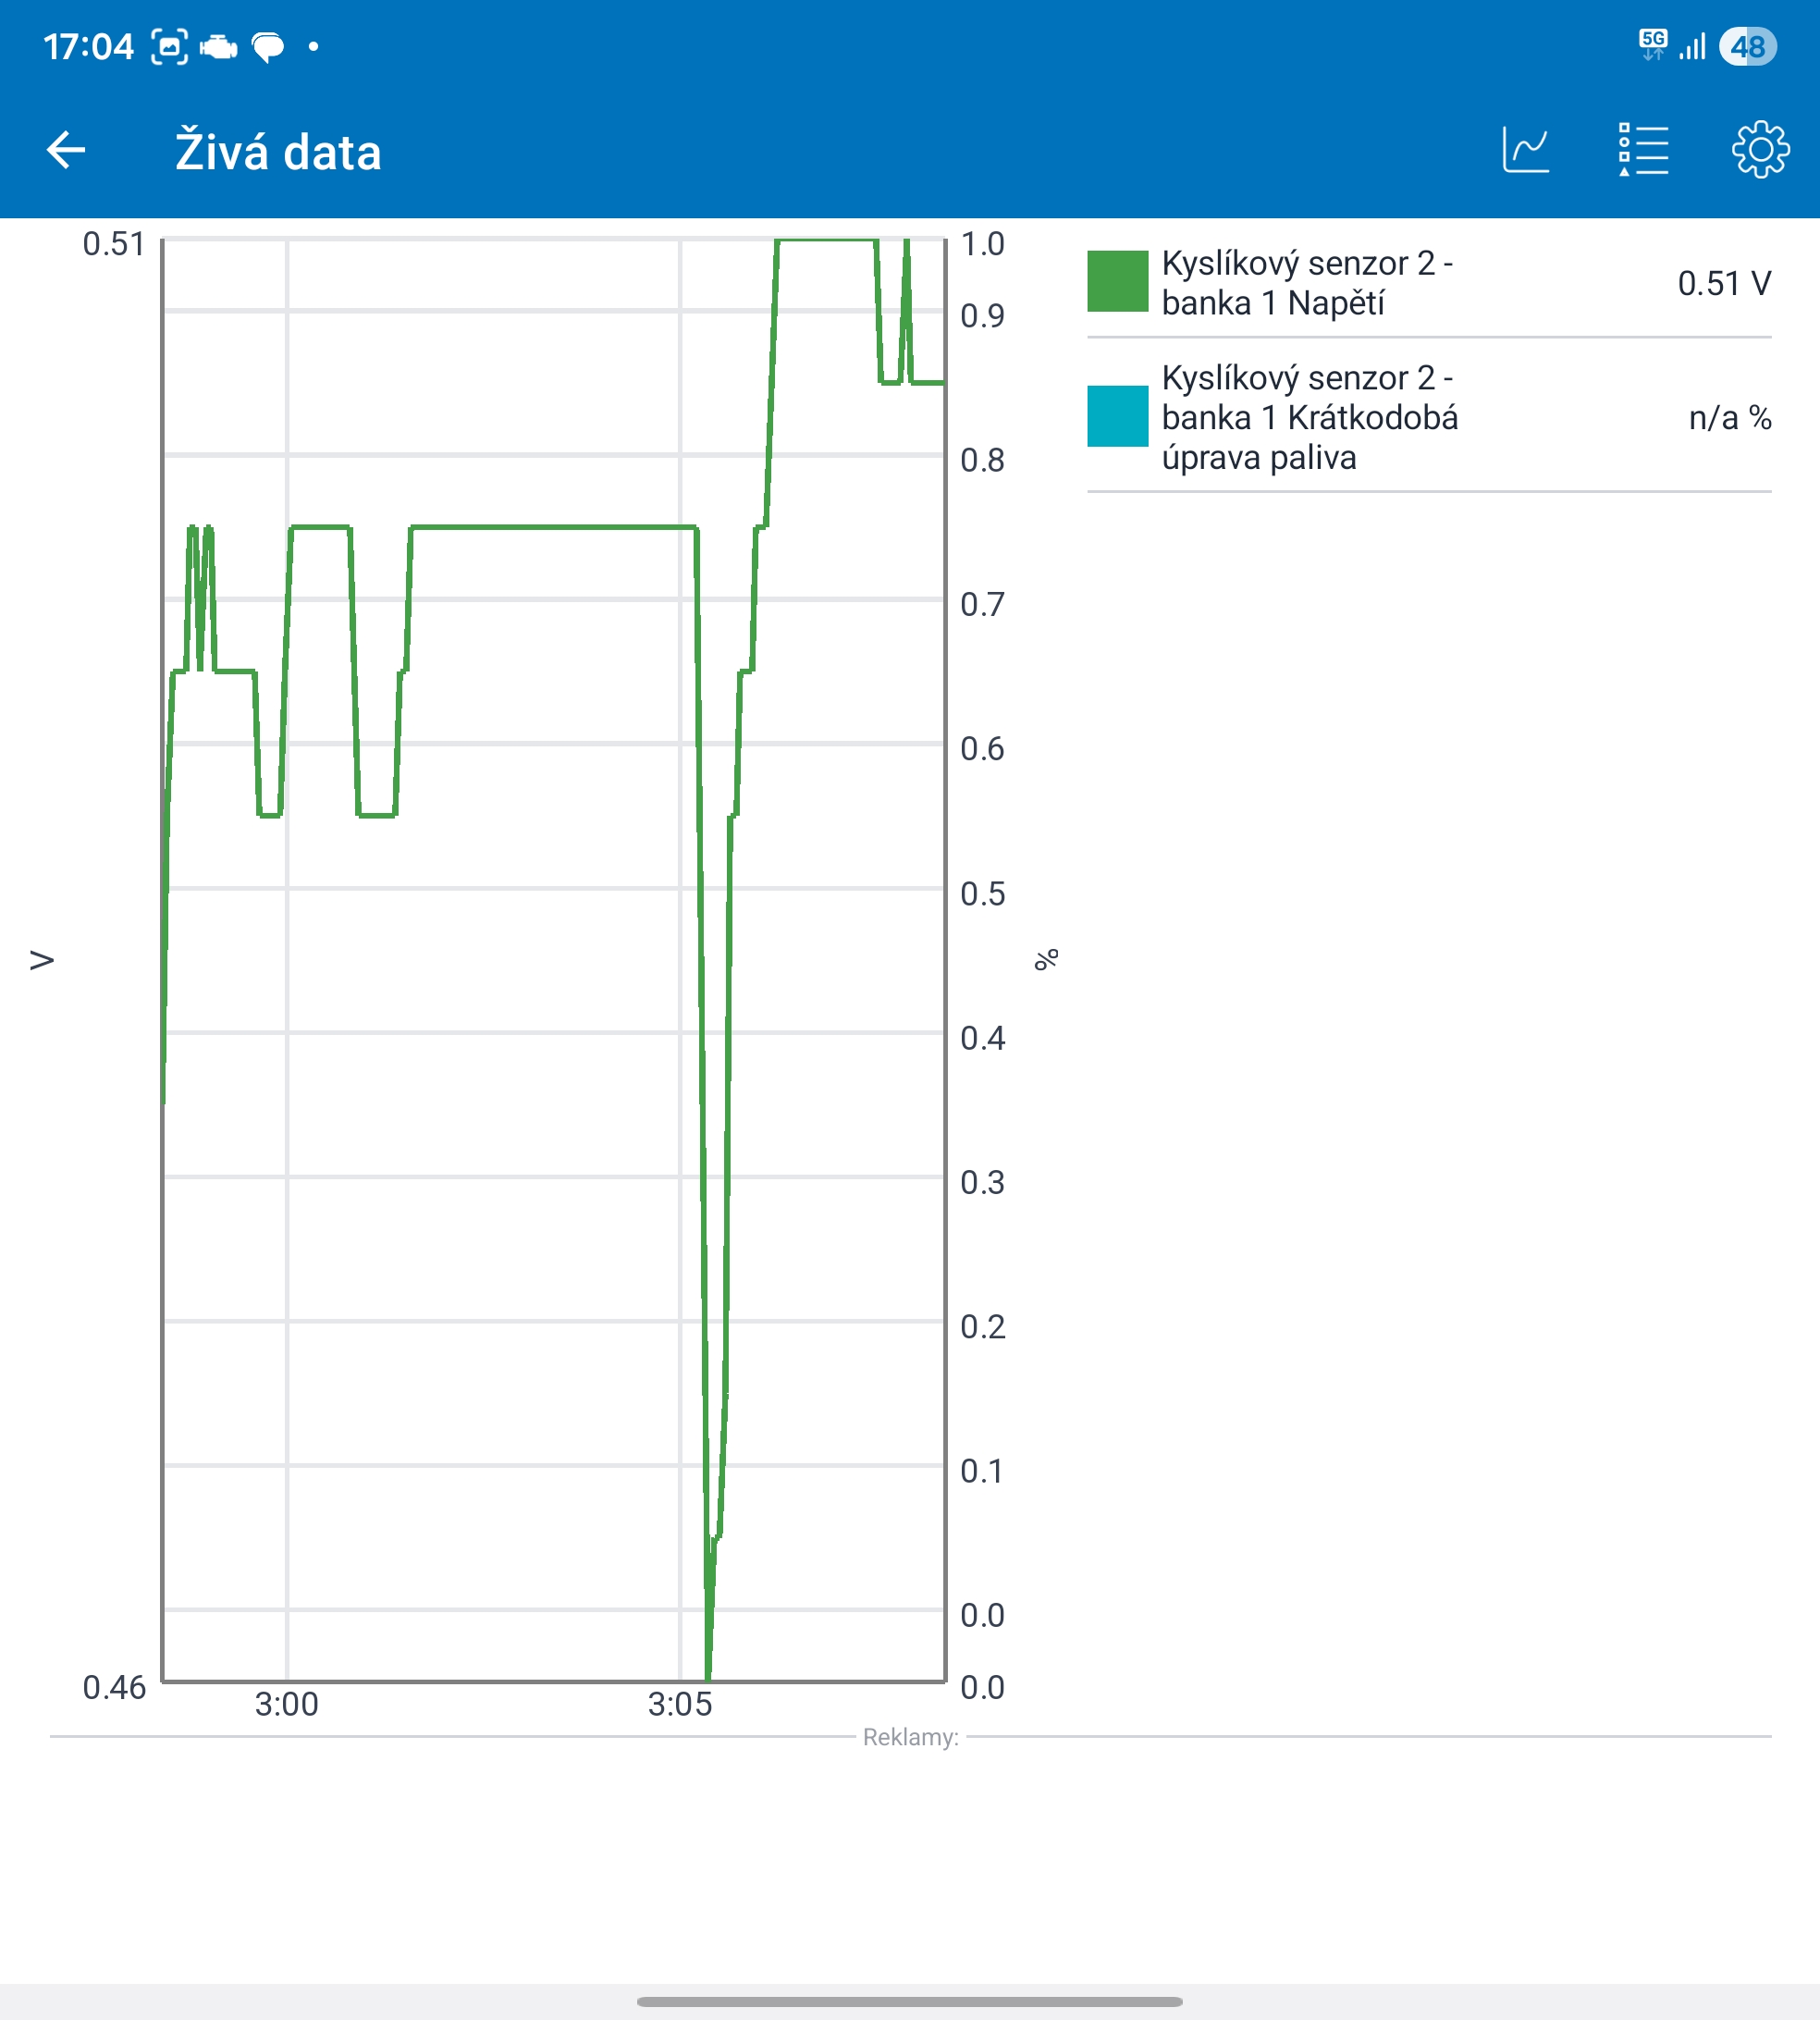Tap the 0.51 V value reading
Viewport: 1820px width, 2020px height.
[x=1723, y=284]
